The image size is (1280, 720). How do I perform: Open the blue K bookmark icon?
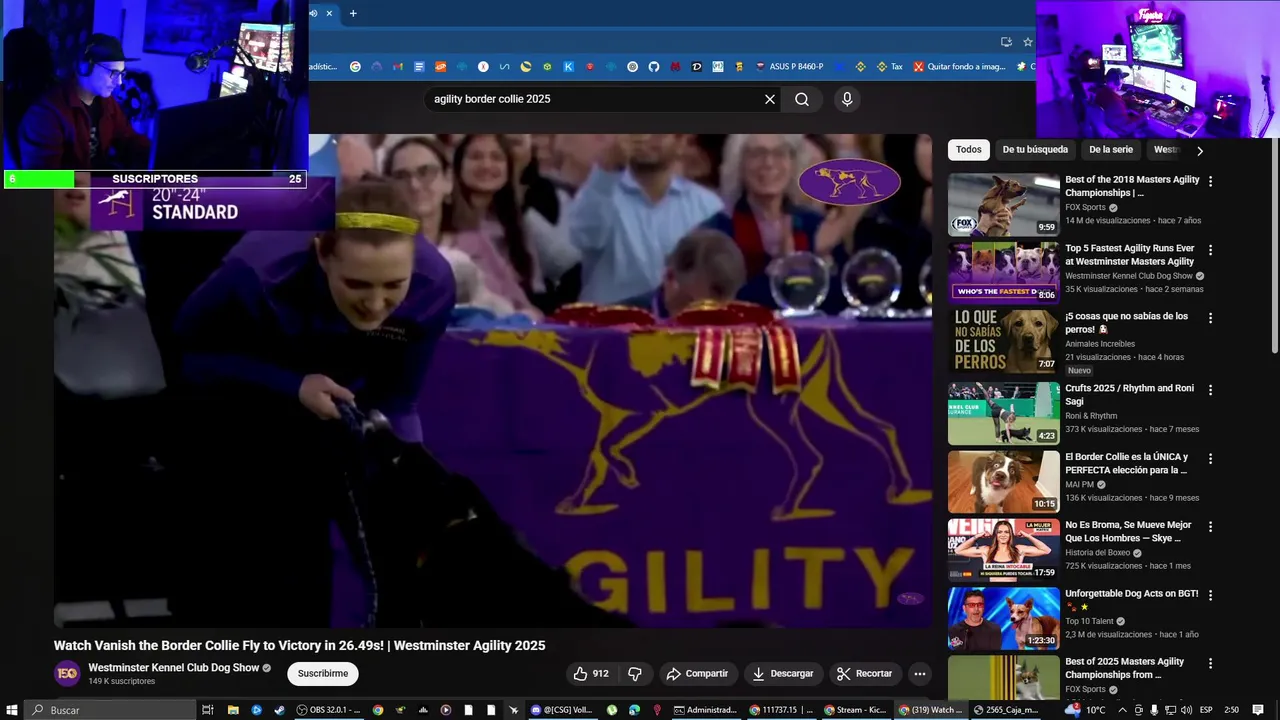pos(568,67)
